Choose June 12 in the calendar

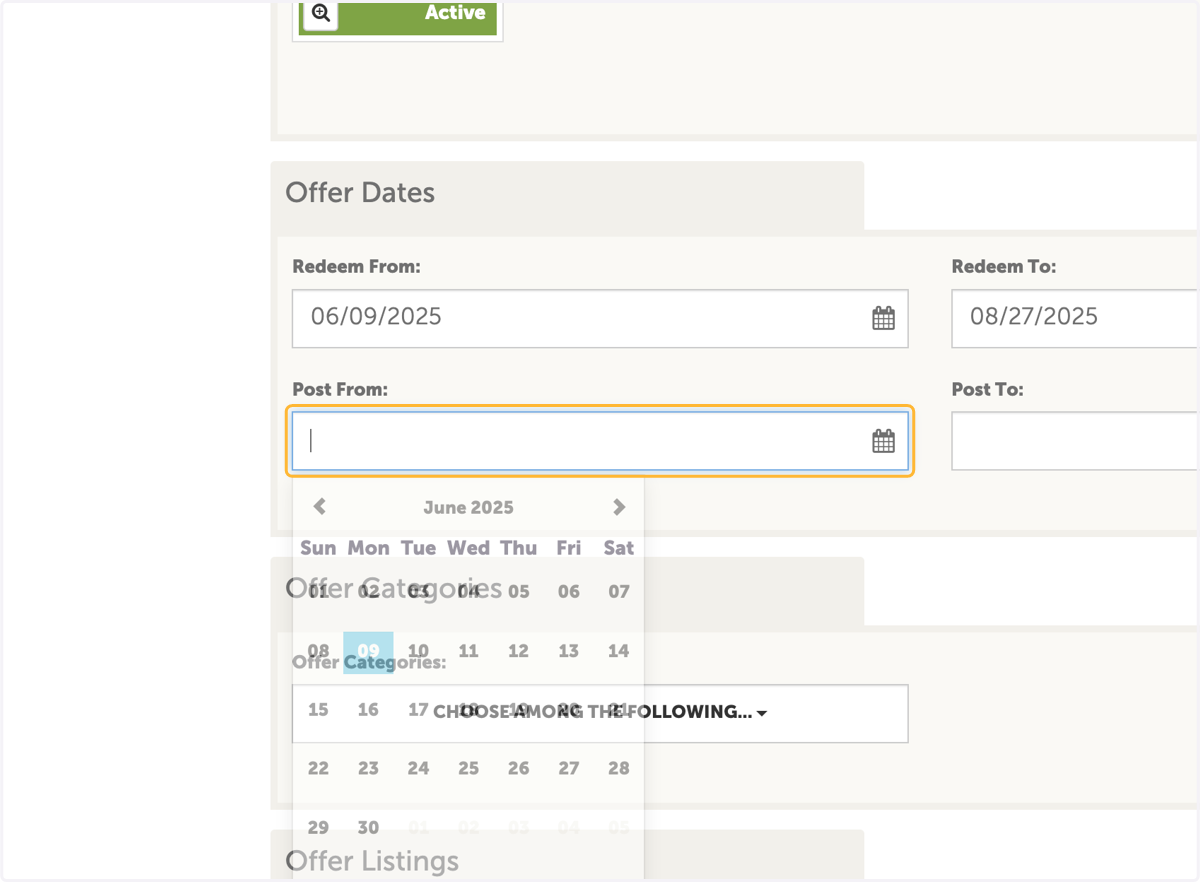518,652
